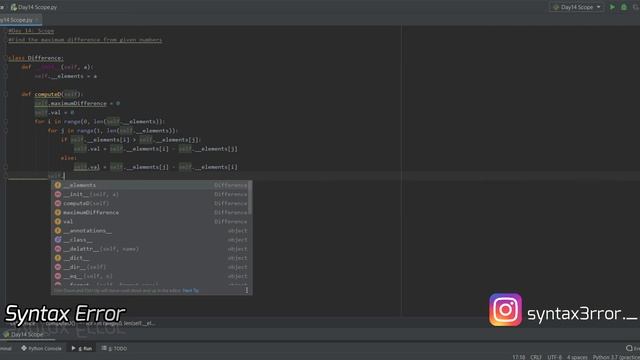Click the Next Tip link in completion popup
Viewport: 640px width, 360px height.
tap(191, 291)
